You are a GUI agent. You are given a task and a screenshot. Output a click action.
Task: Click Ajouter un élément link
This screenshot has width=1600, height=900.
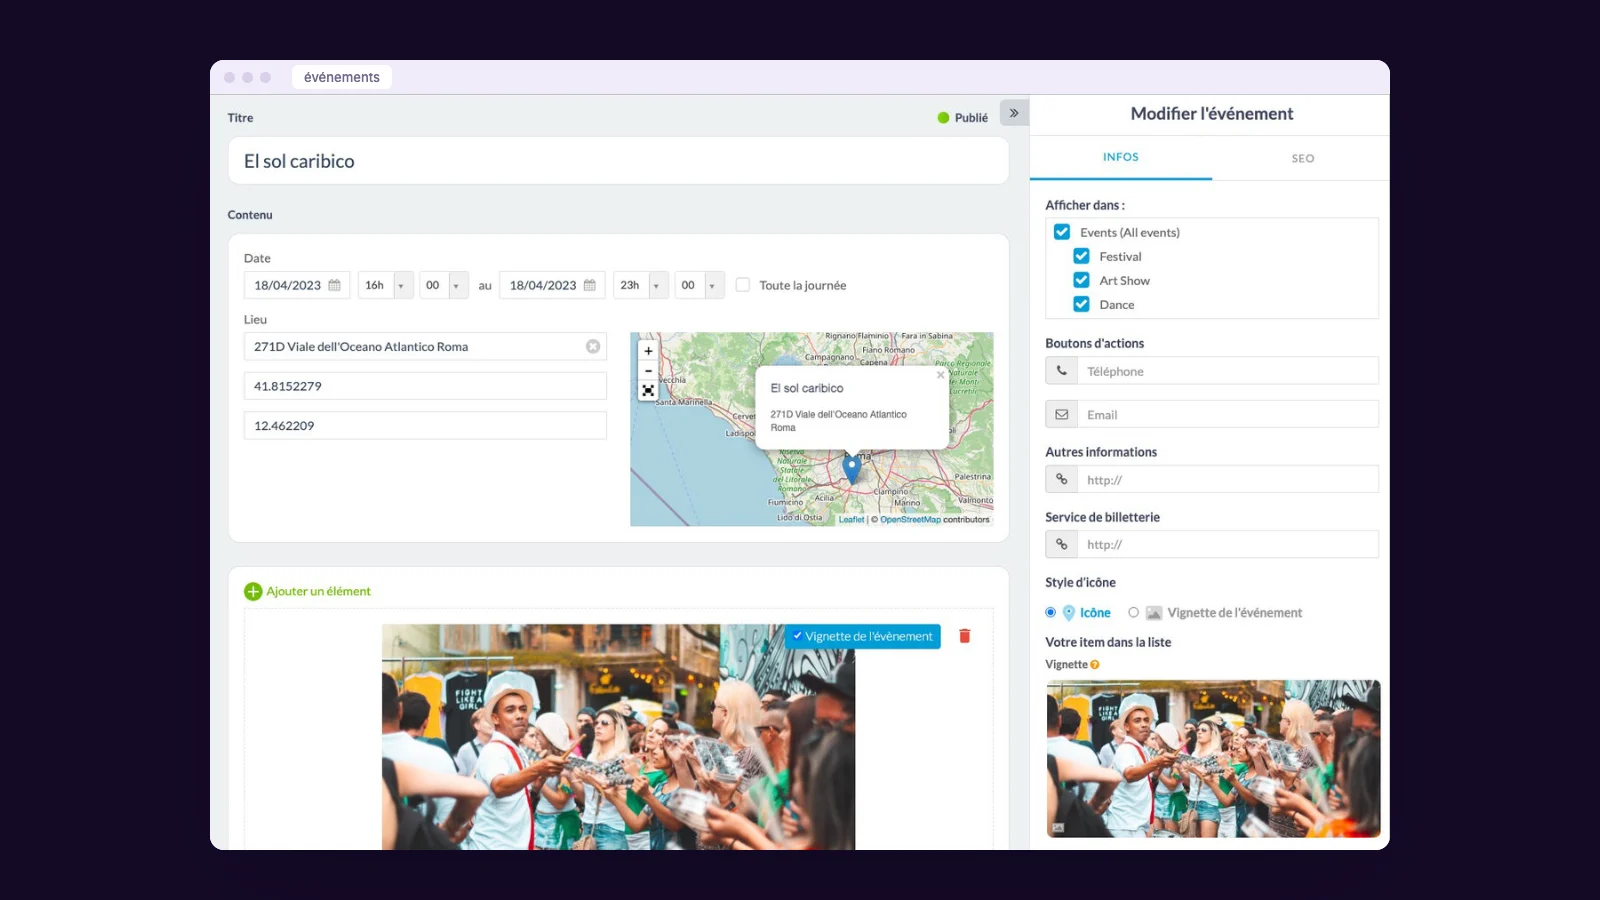point(318,591)
